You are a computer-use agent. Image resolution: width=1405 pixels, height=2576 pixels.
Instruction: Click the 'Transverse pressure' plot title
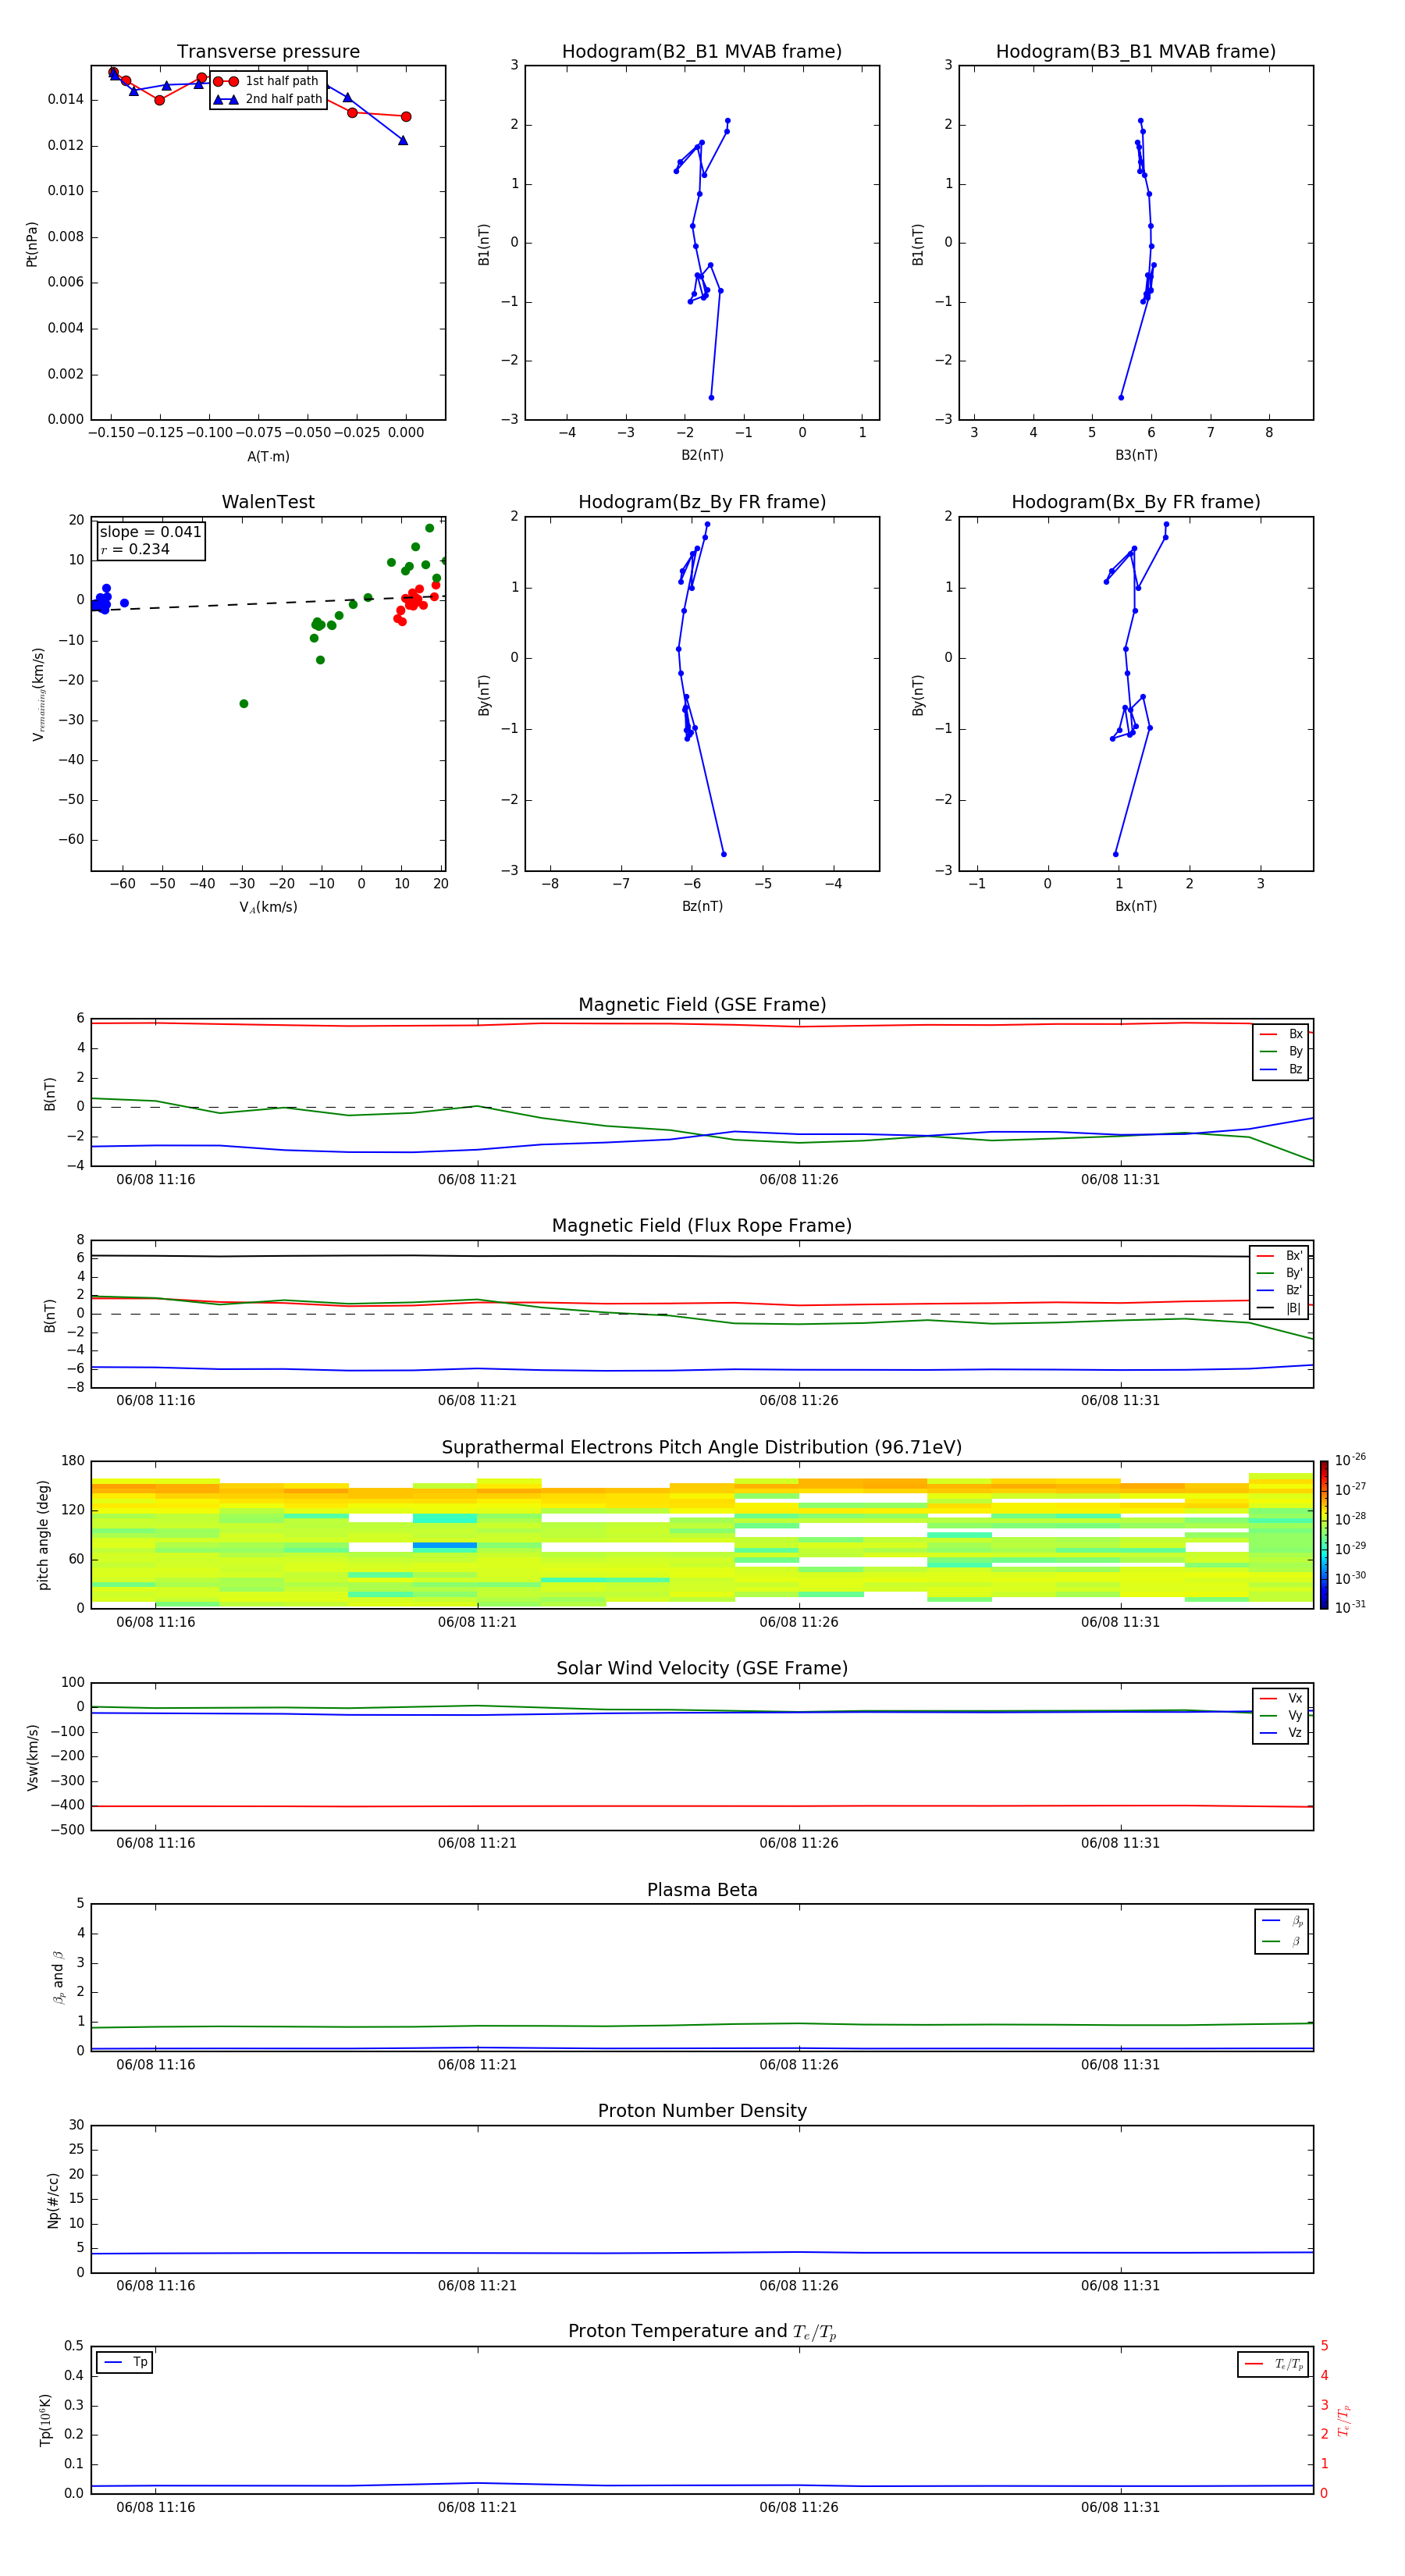pyautogui.click(x=268, y=52)
